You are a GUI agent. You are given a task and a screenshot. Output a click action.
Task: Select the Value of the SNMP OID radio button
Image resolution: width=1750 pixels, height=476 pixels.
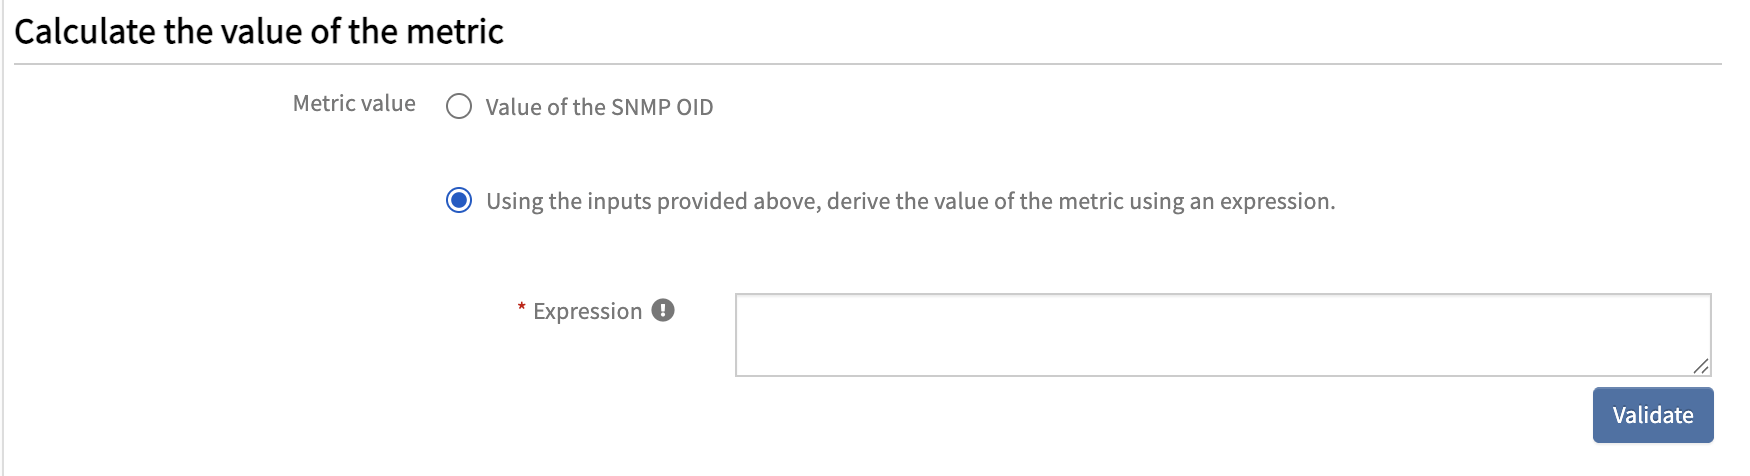tap(459, 107)
